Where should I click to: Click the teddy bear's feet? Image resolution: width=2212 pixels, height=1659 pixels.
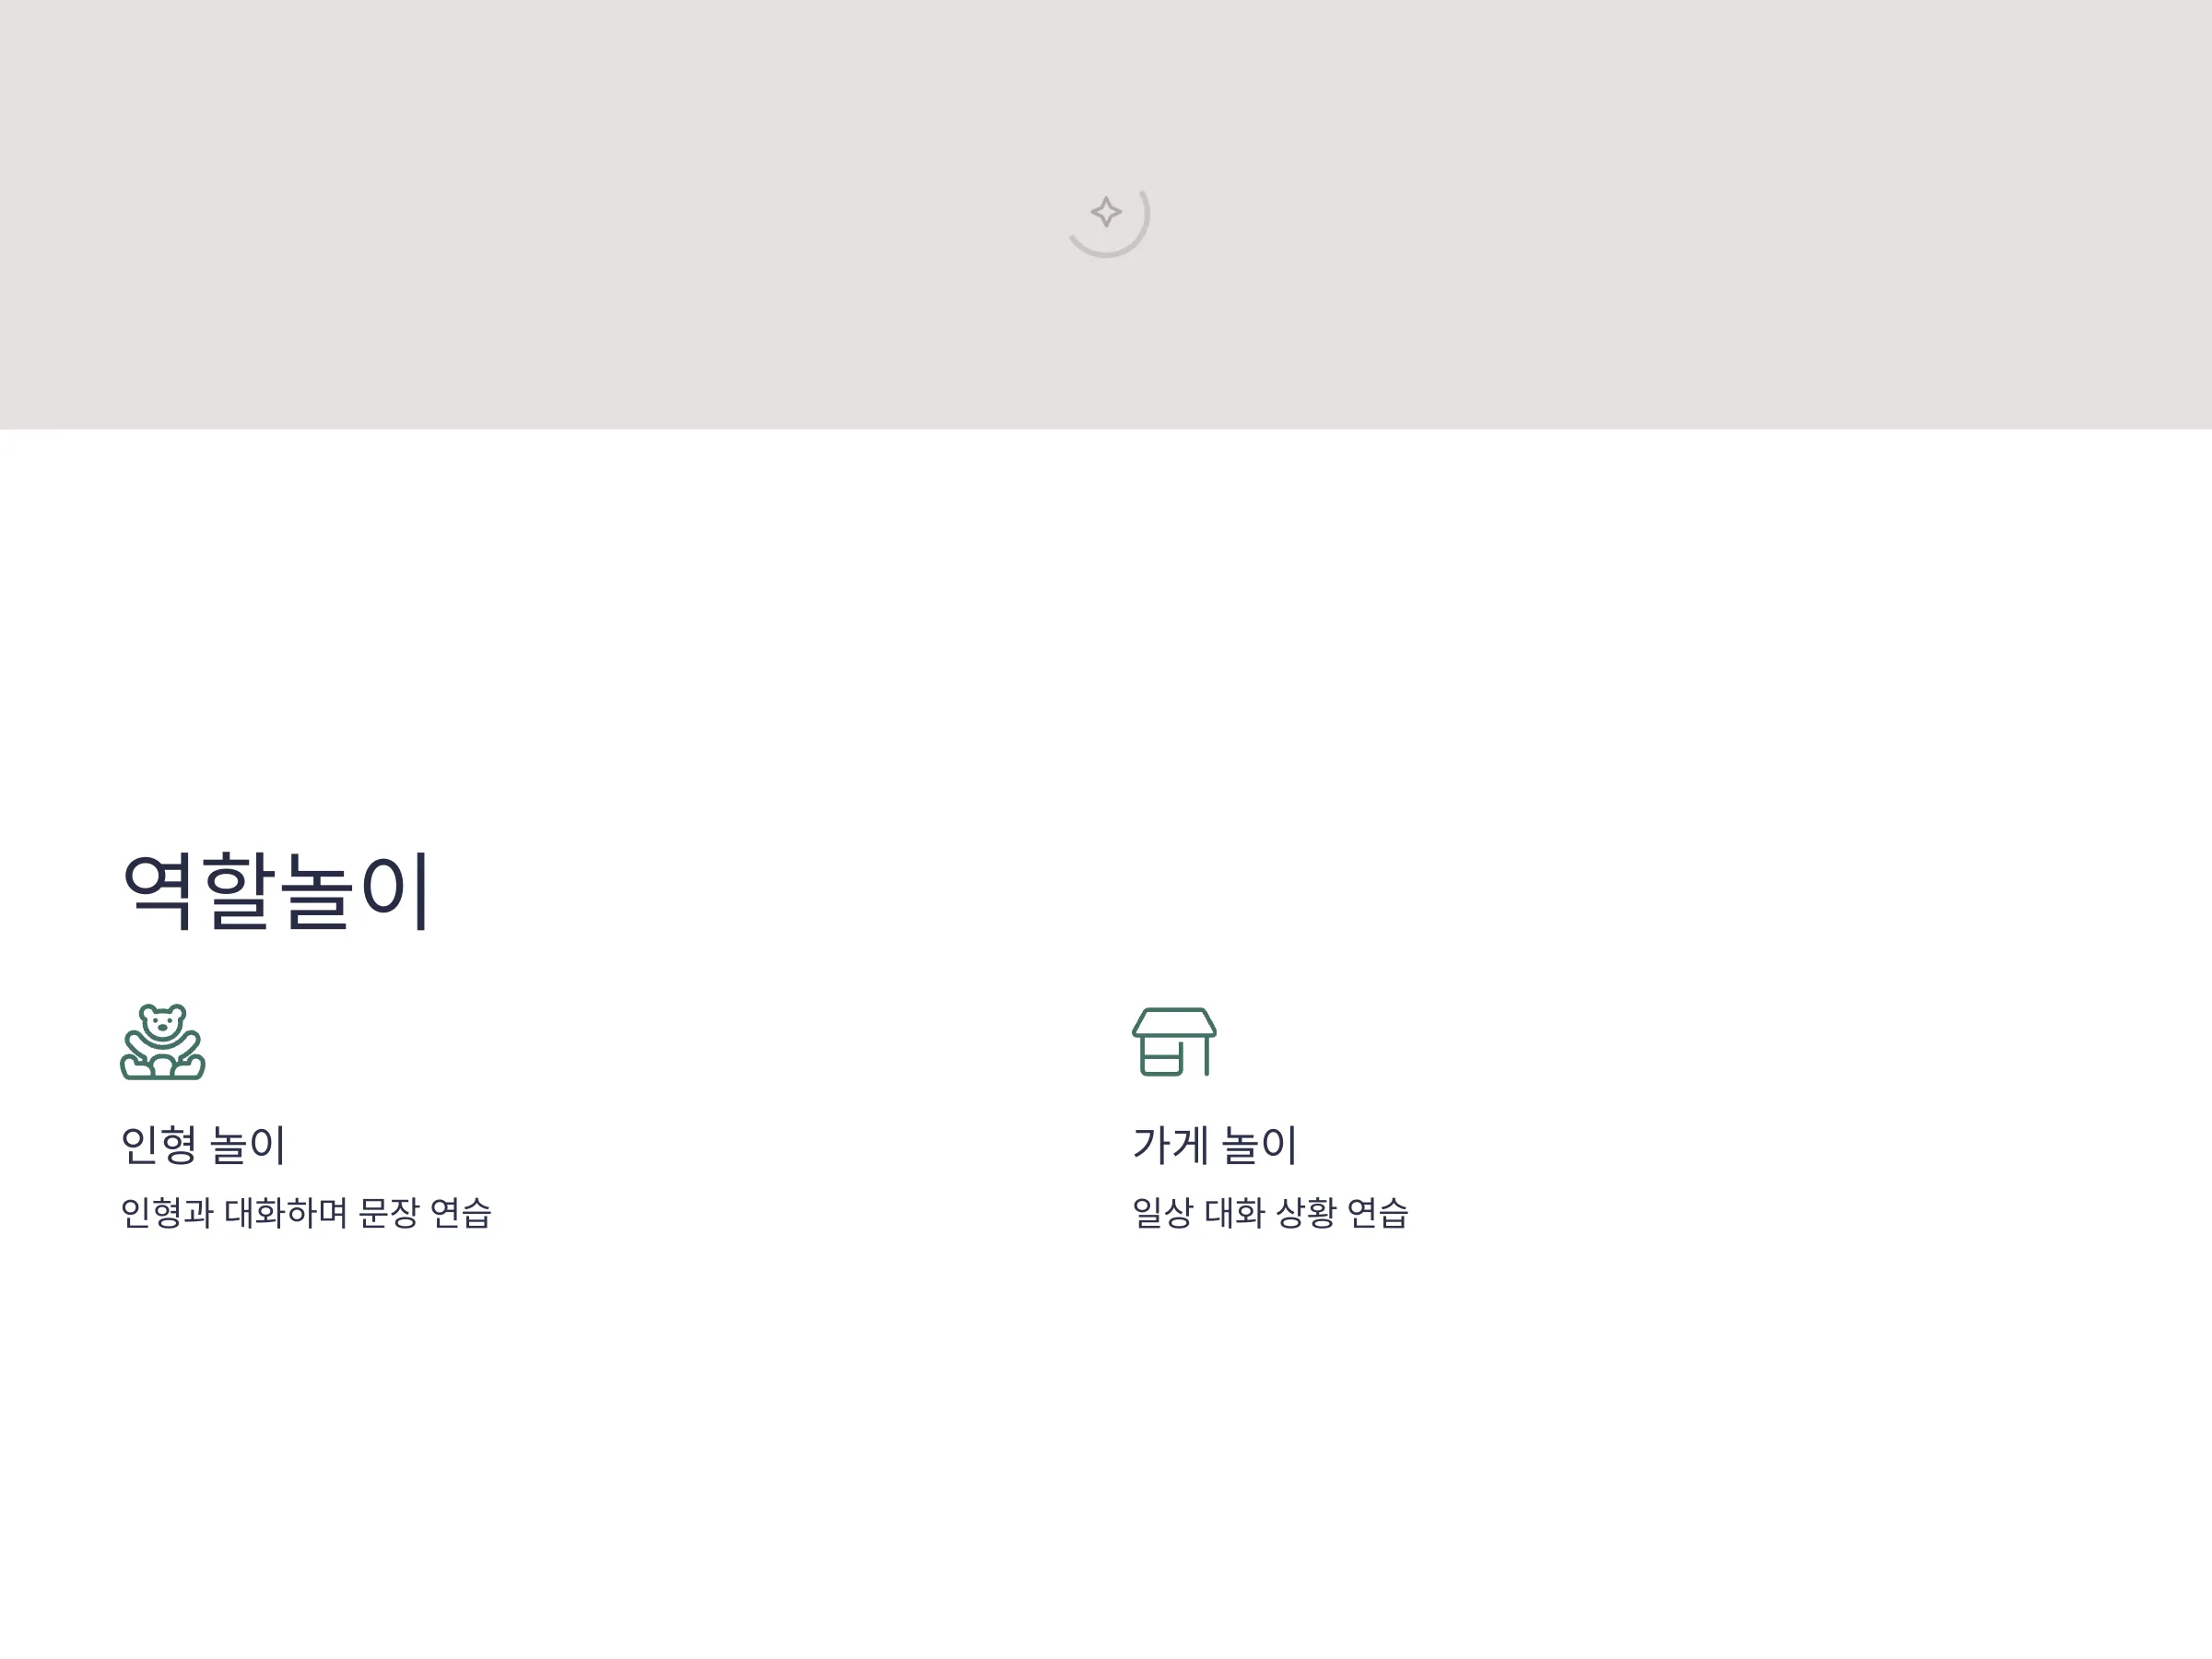point(163,1068)
